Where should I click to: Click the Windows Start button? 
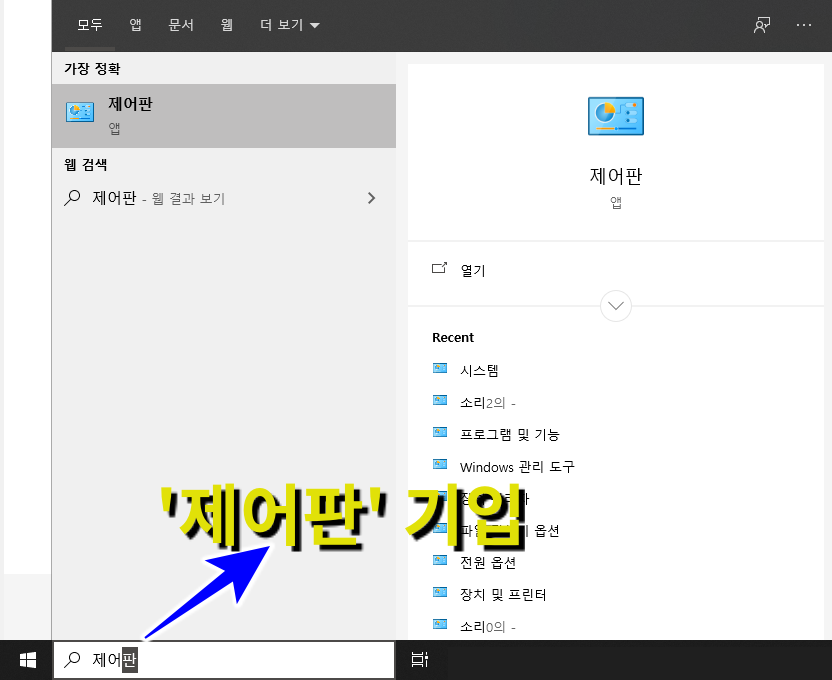(27, 660)
